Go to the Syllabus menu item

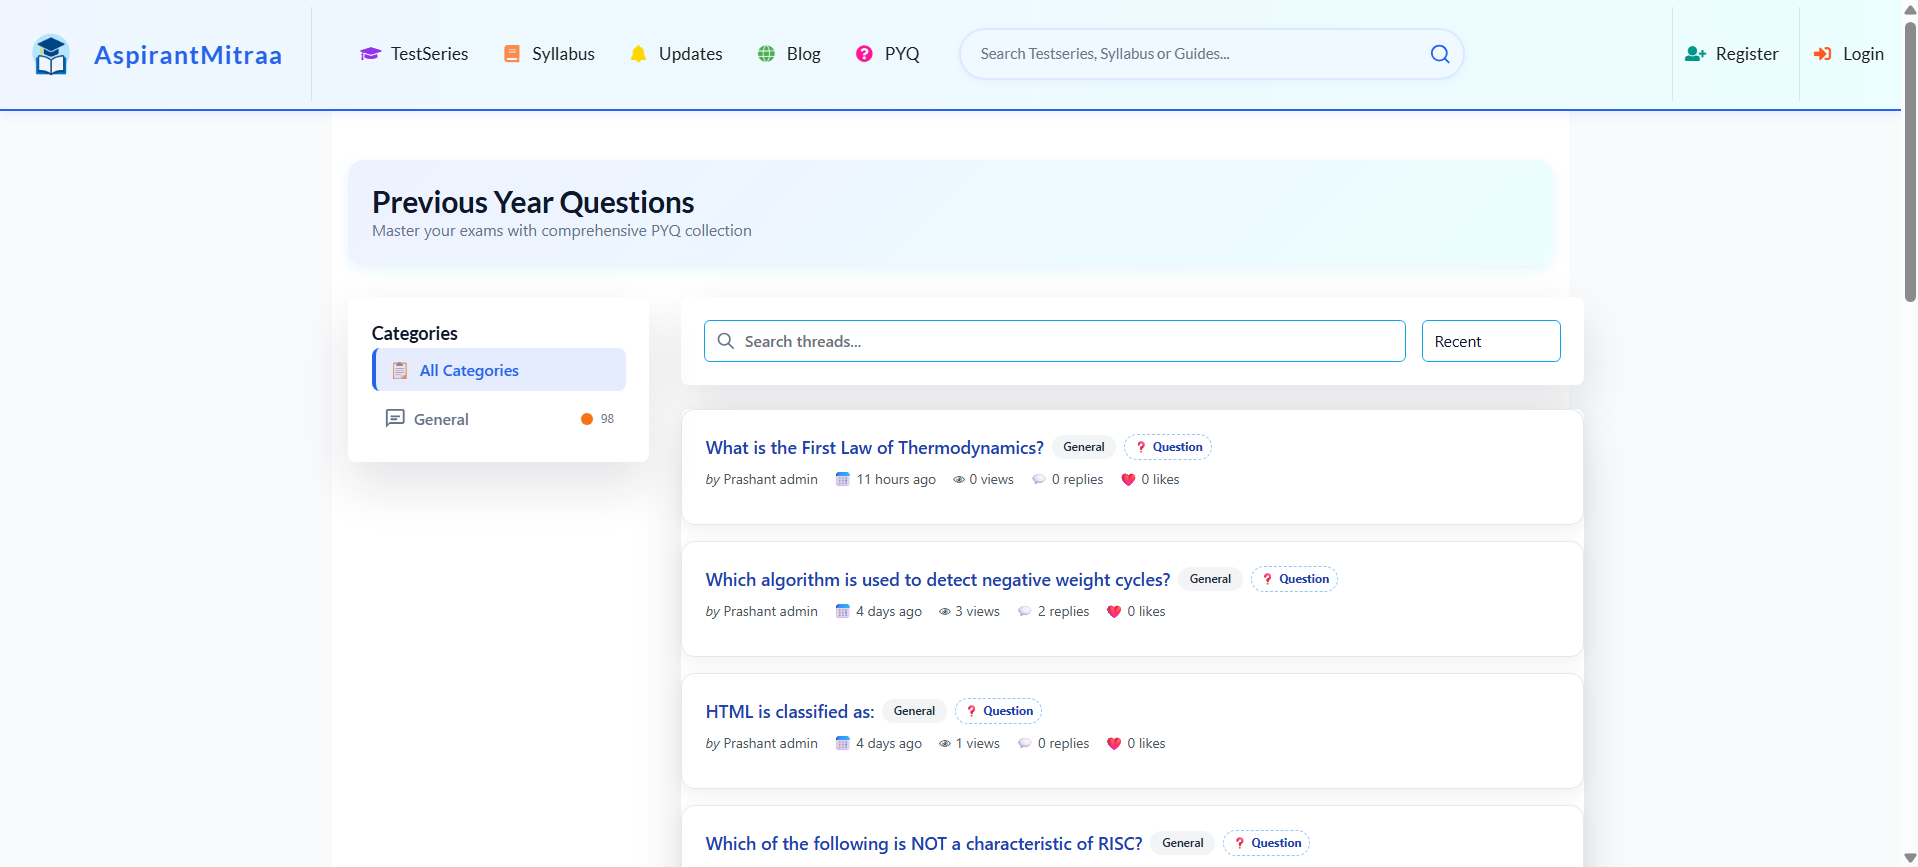[549, 54]
